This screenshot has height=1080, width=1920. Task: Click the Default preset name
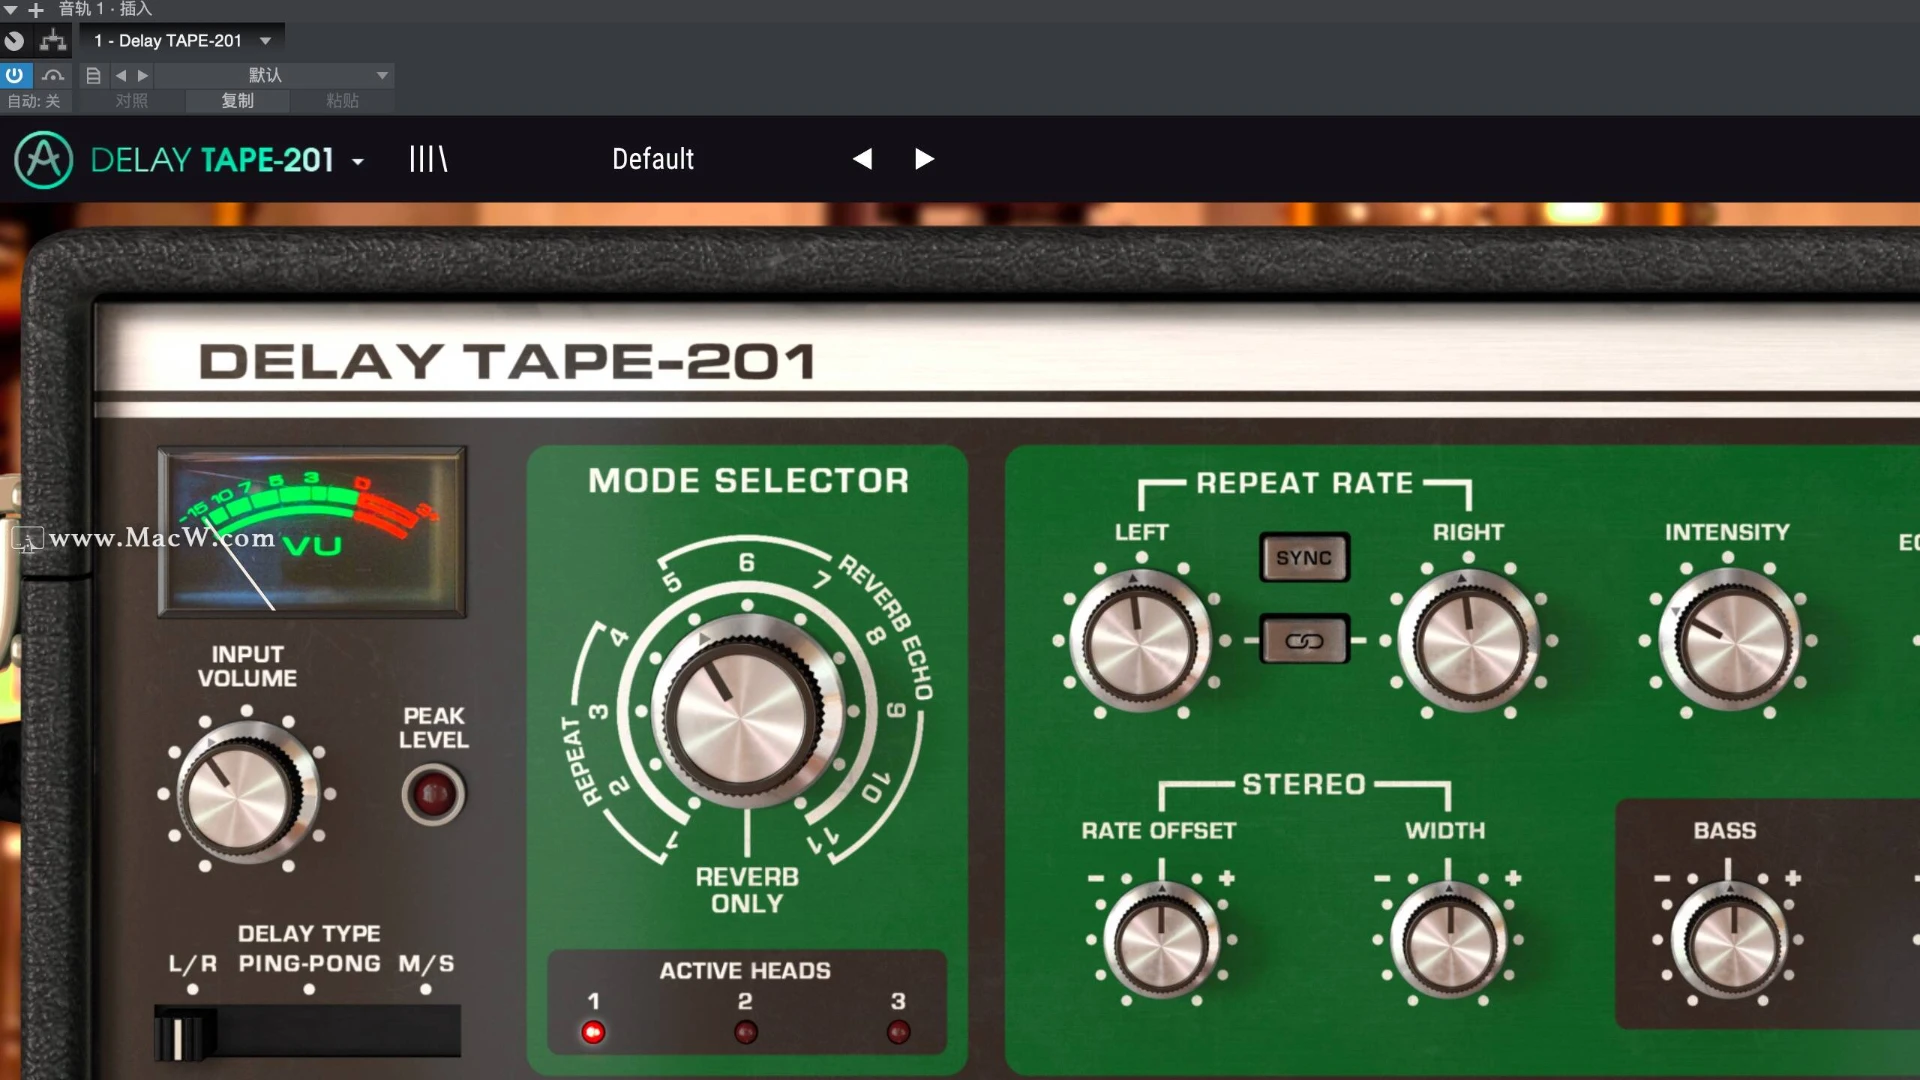pyautogui.click(x=653, y=159)
